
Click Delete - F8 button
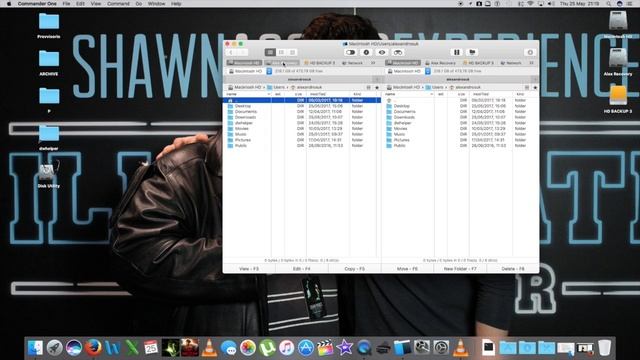(x=513, y=269)
